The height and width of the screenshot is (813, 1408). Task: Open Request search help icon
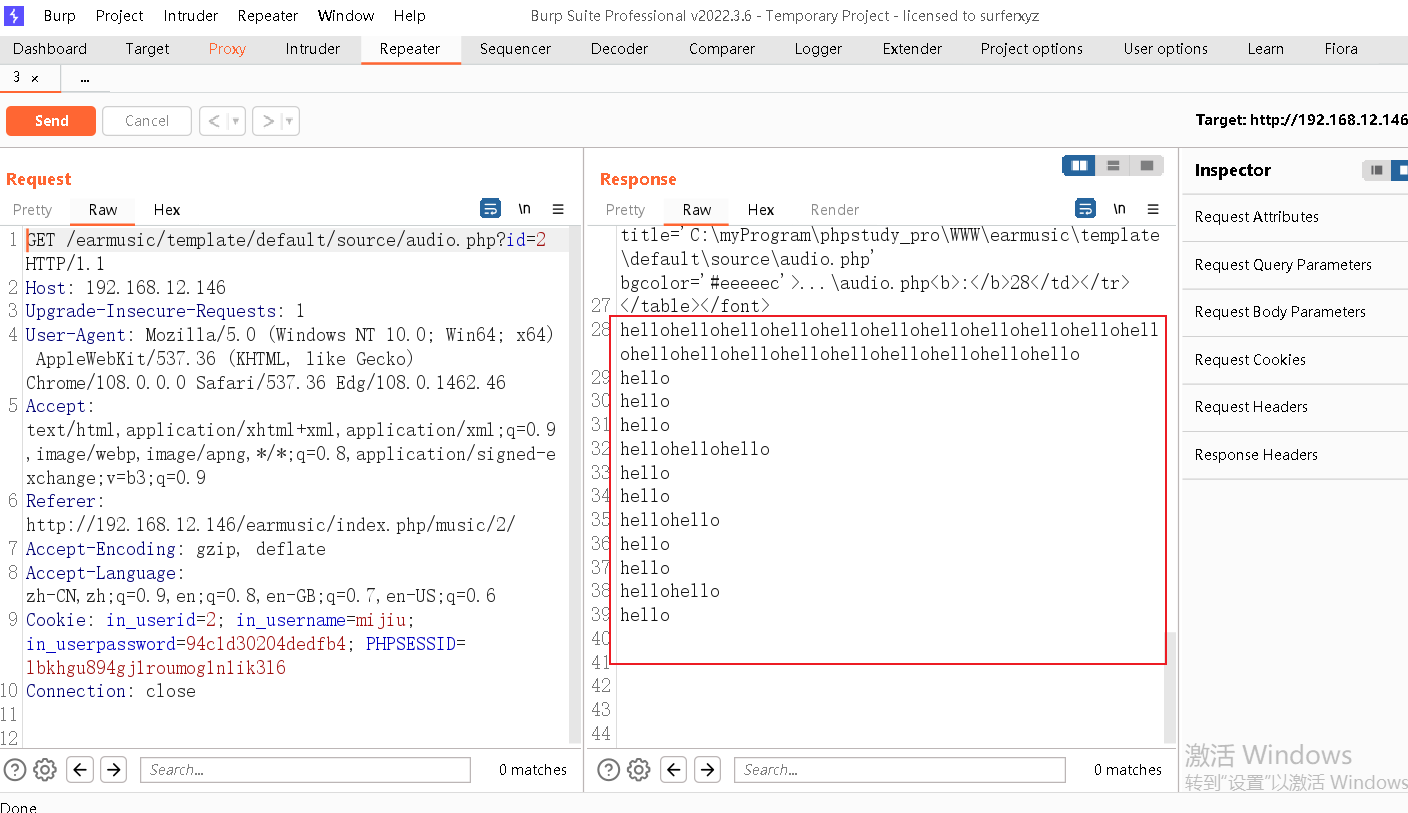pos(15,769)
